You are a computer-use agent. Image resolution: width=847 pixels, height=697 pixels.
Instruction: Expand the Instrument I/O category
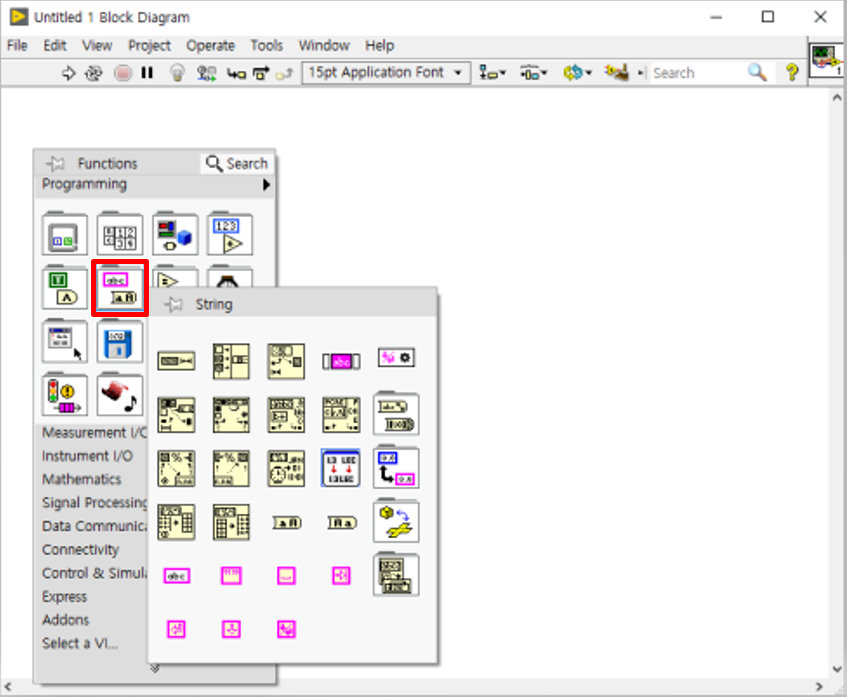click(x=87, y=456)
